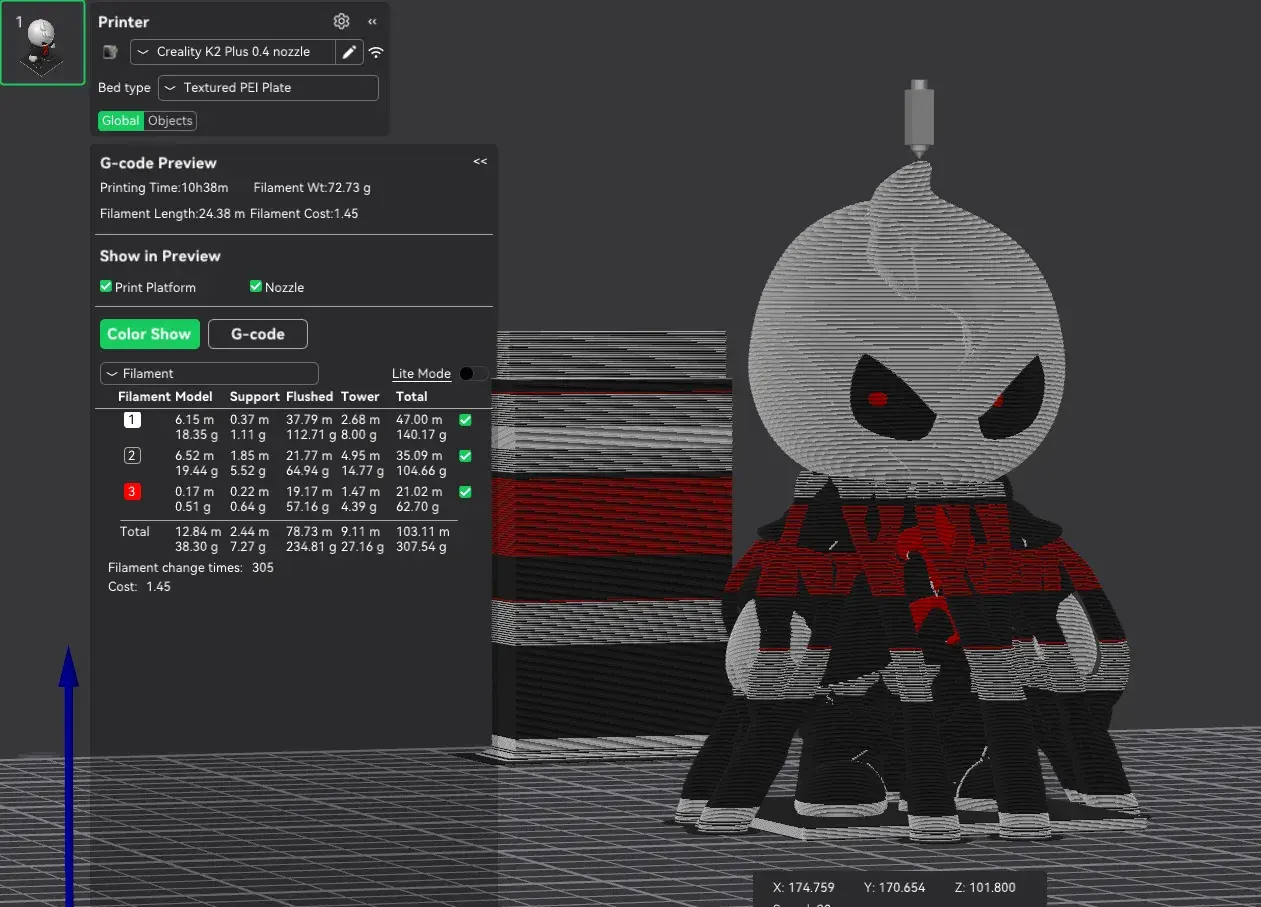Screen dimensions: 1261x907
Task: Click the Tower column header
Action: click(360, 397)
